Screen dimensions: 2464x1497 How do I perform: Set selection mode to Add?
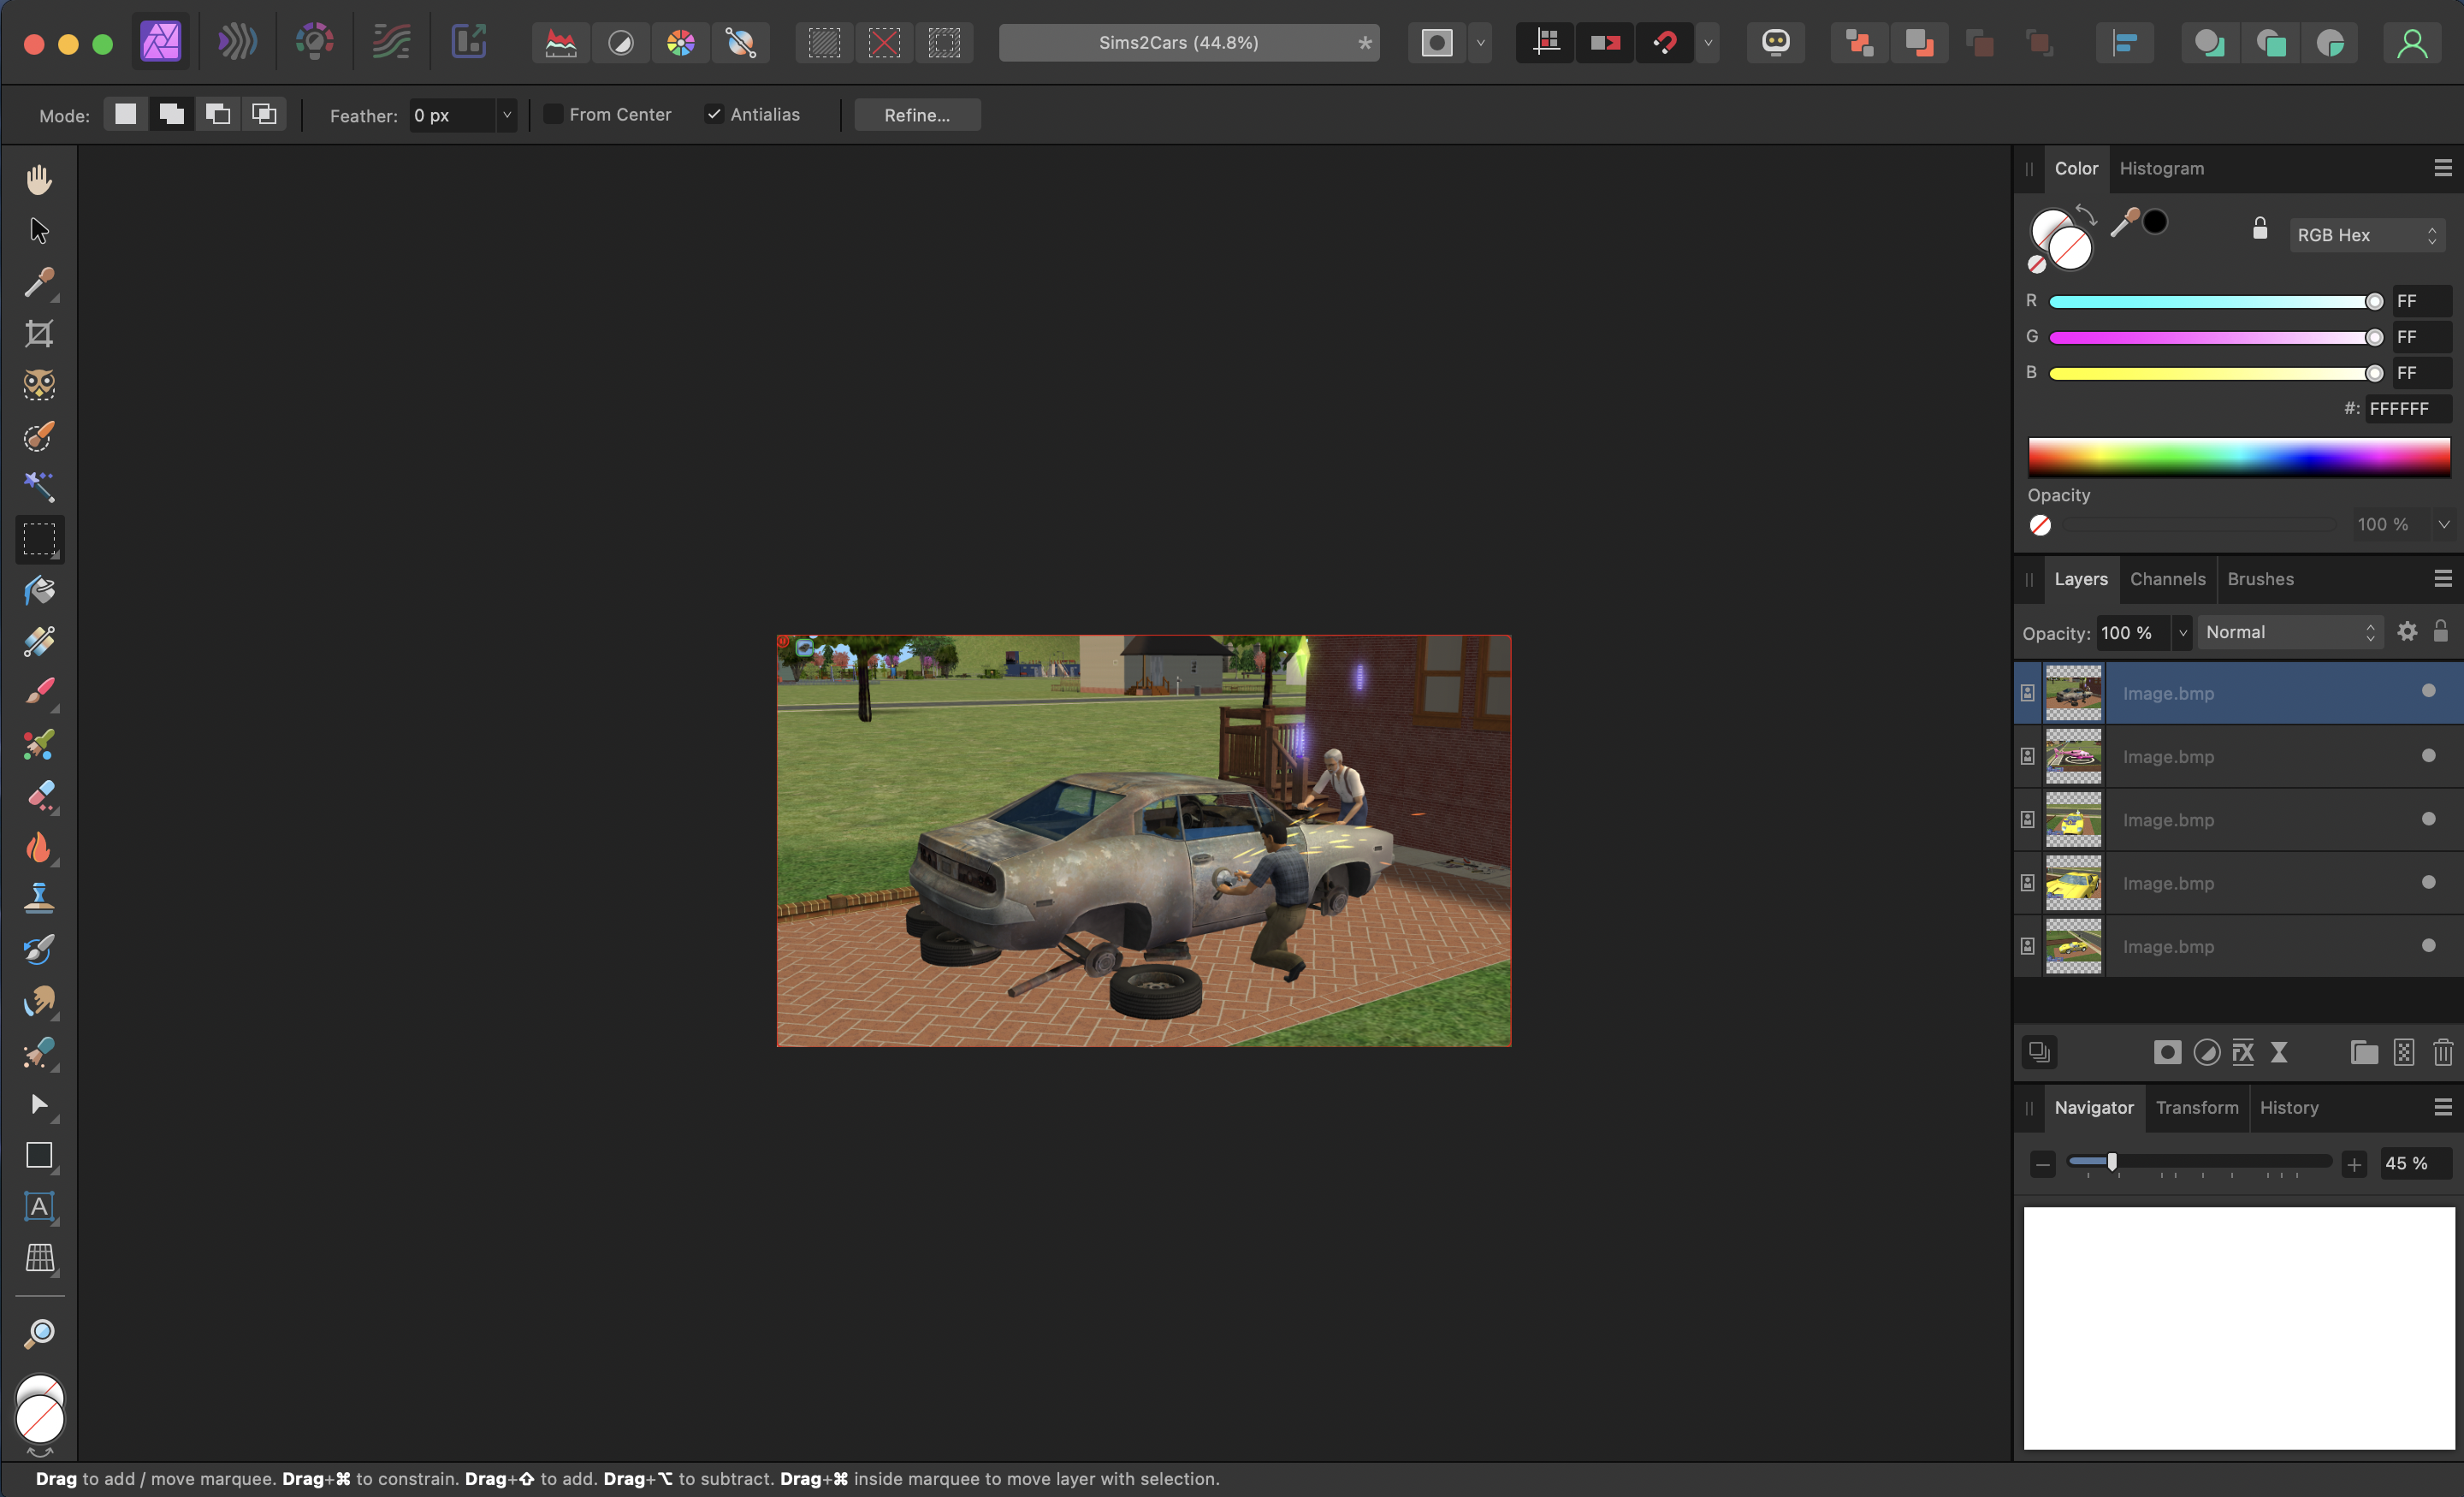(171, 114)
